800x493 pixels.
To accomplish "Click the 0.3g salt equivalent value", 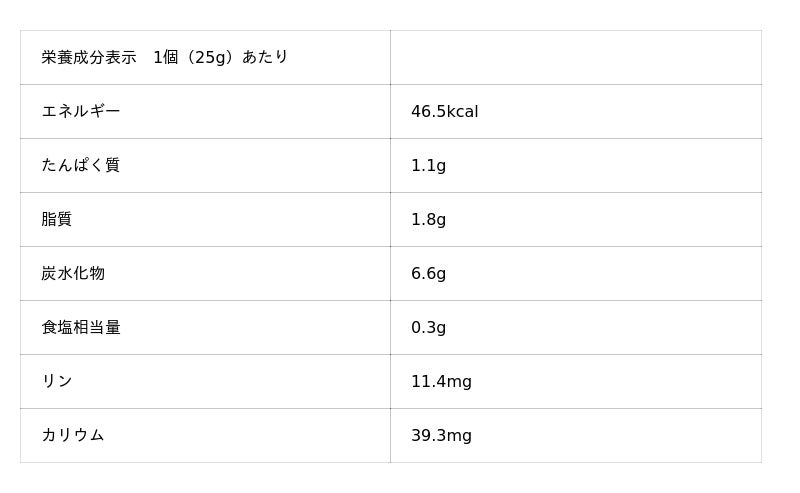I will point(428,327).
